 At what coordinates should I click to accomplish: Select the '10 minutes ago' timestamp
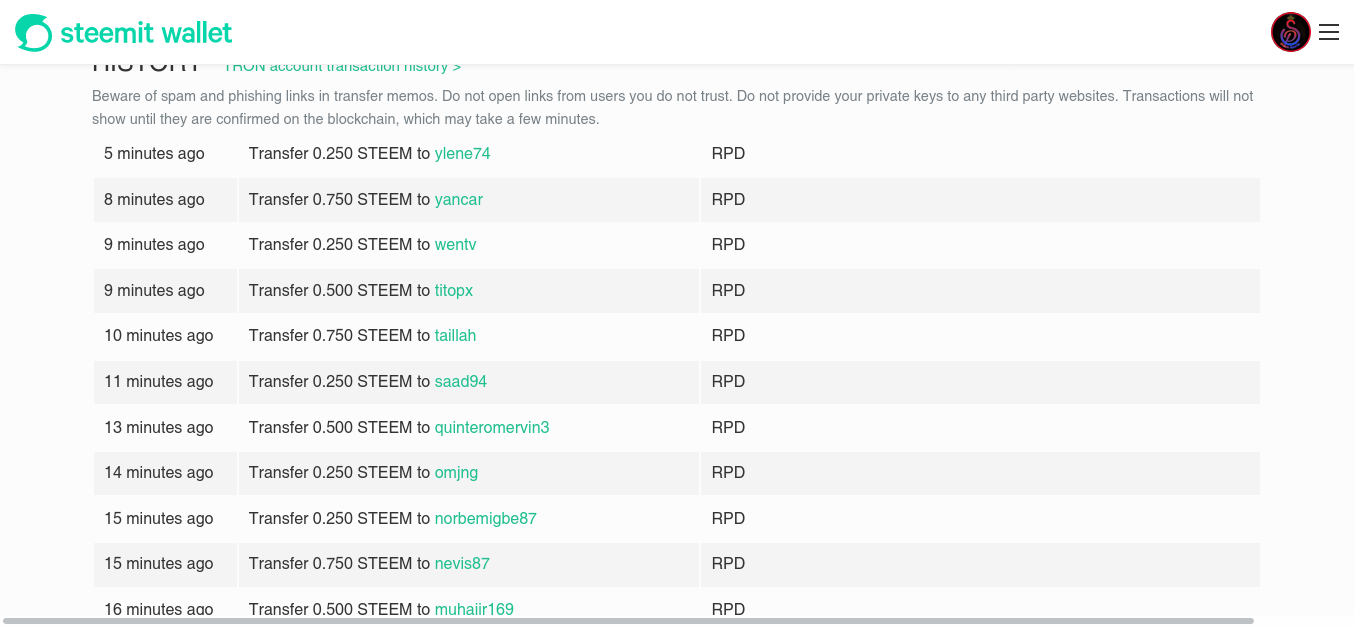(159, 336)
